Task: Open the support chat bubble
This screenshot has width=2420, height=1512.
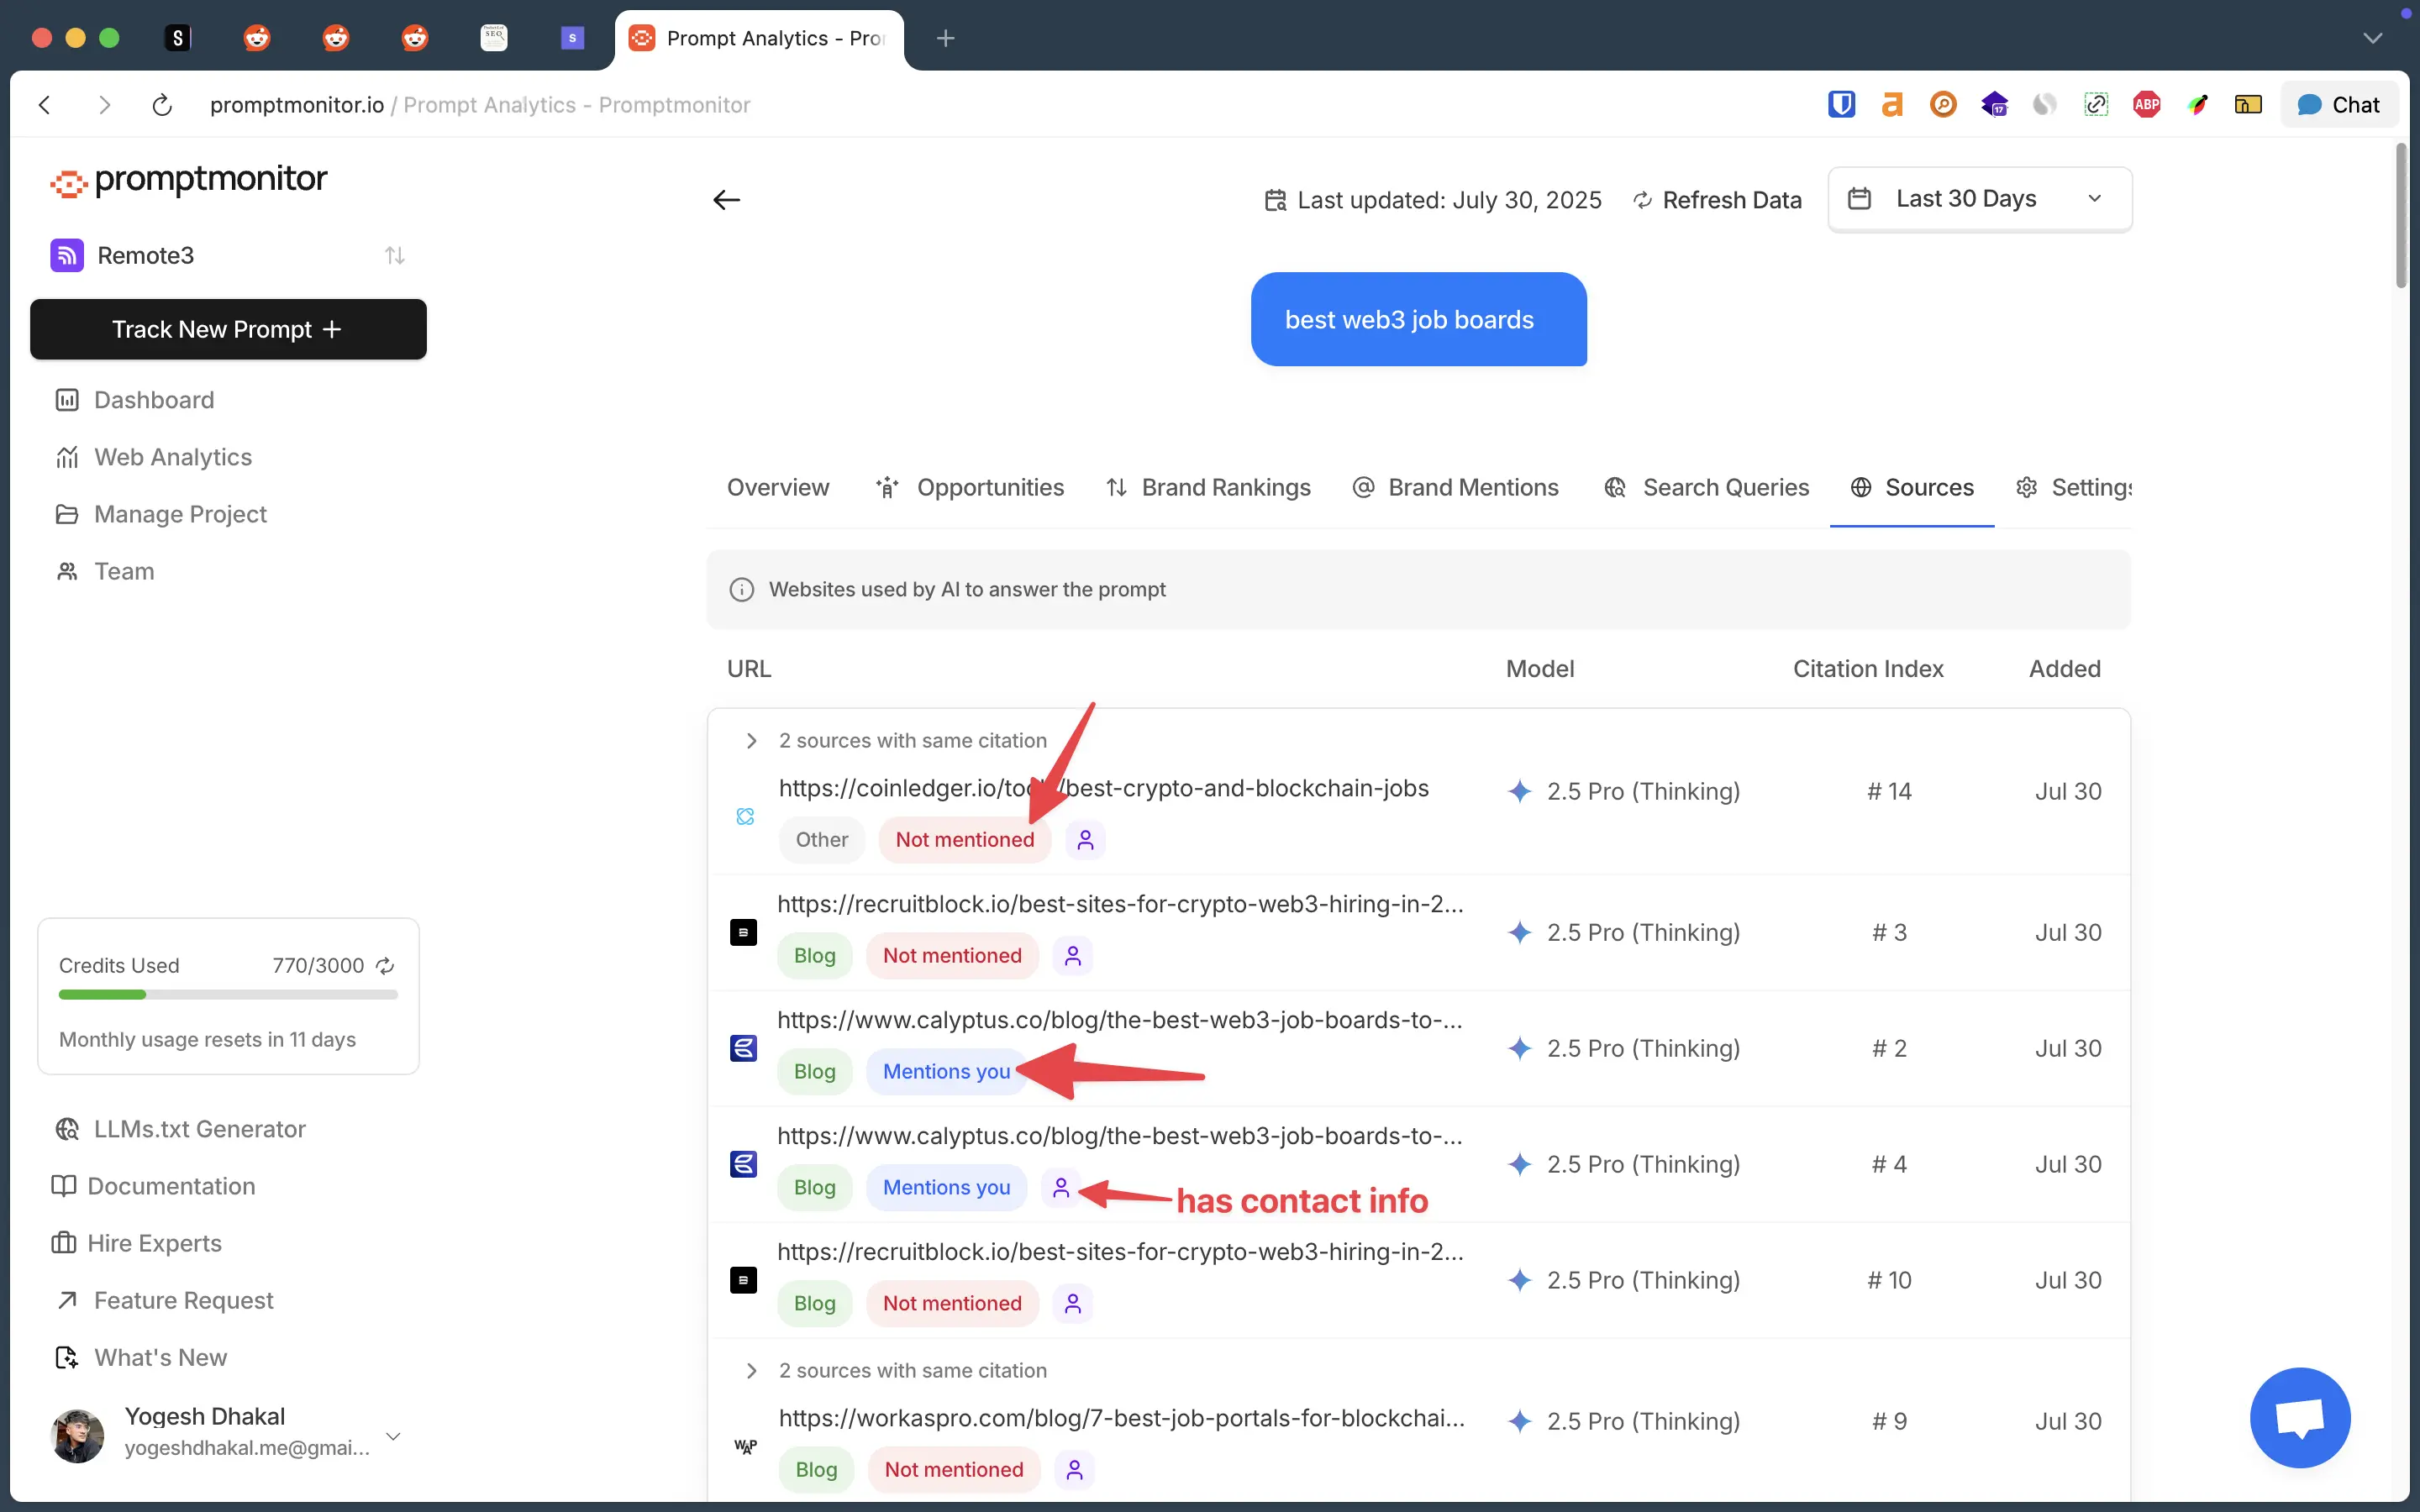Action: pyautogui.click(x=2300, y=1418)
